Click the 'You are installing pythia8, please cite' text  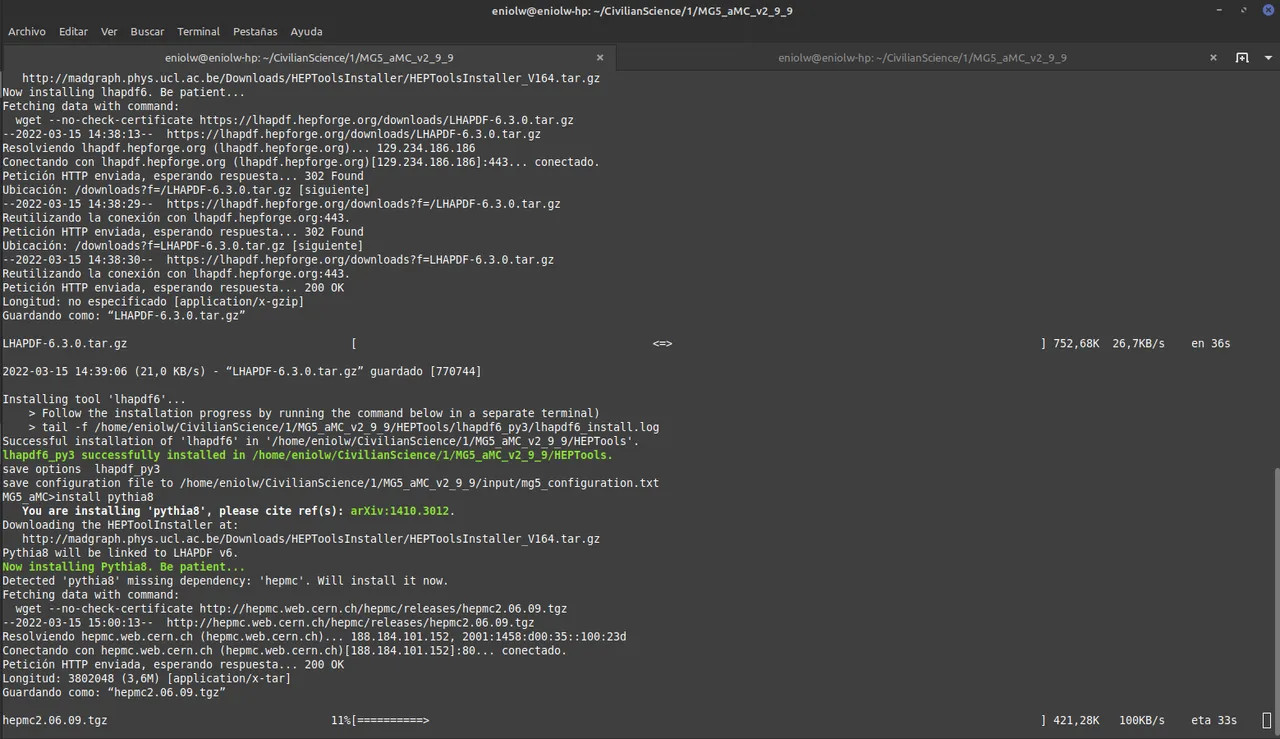pos(183,511)
